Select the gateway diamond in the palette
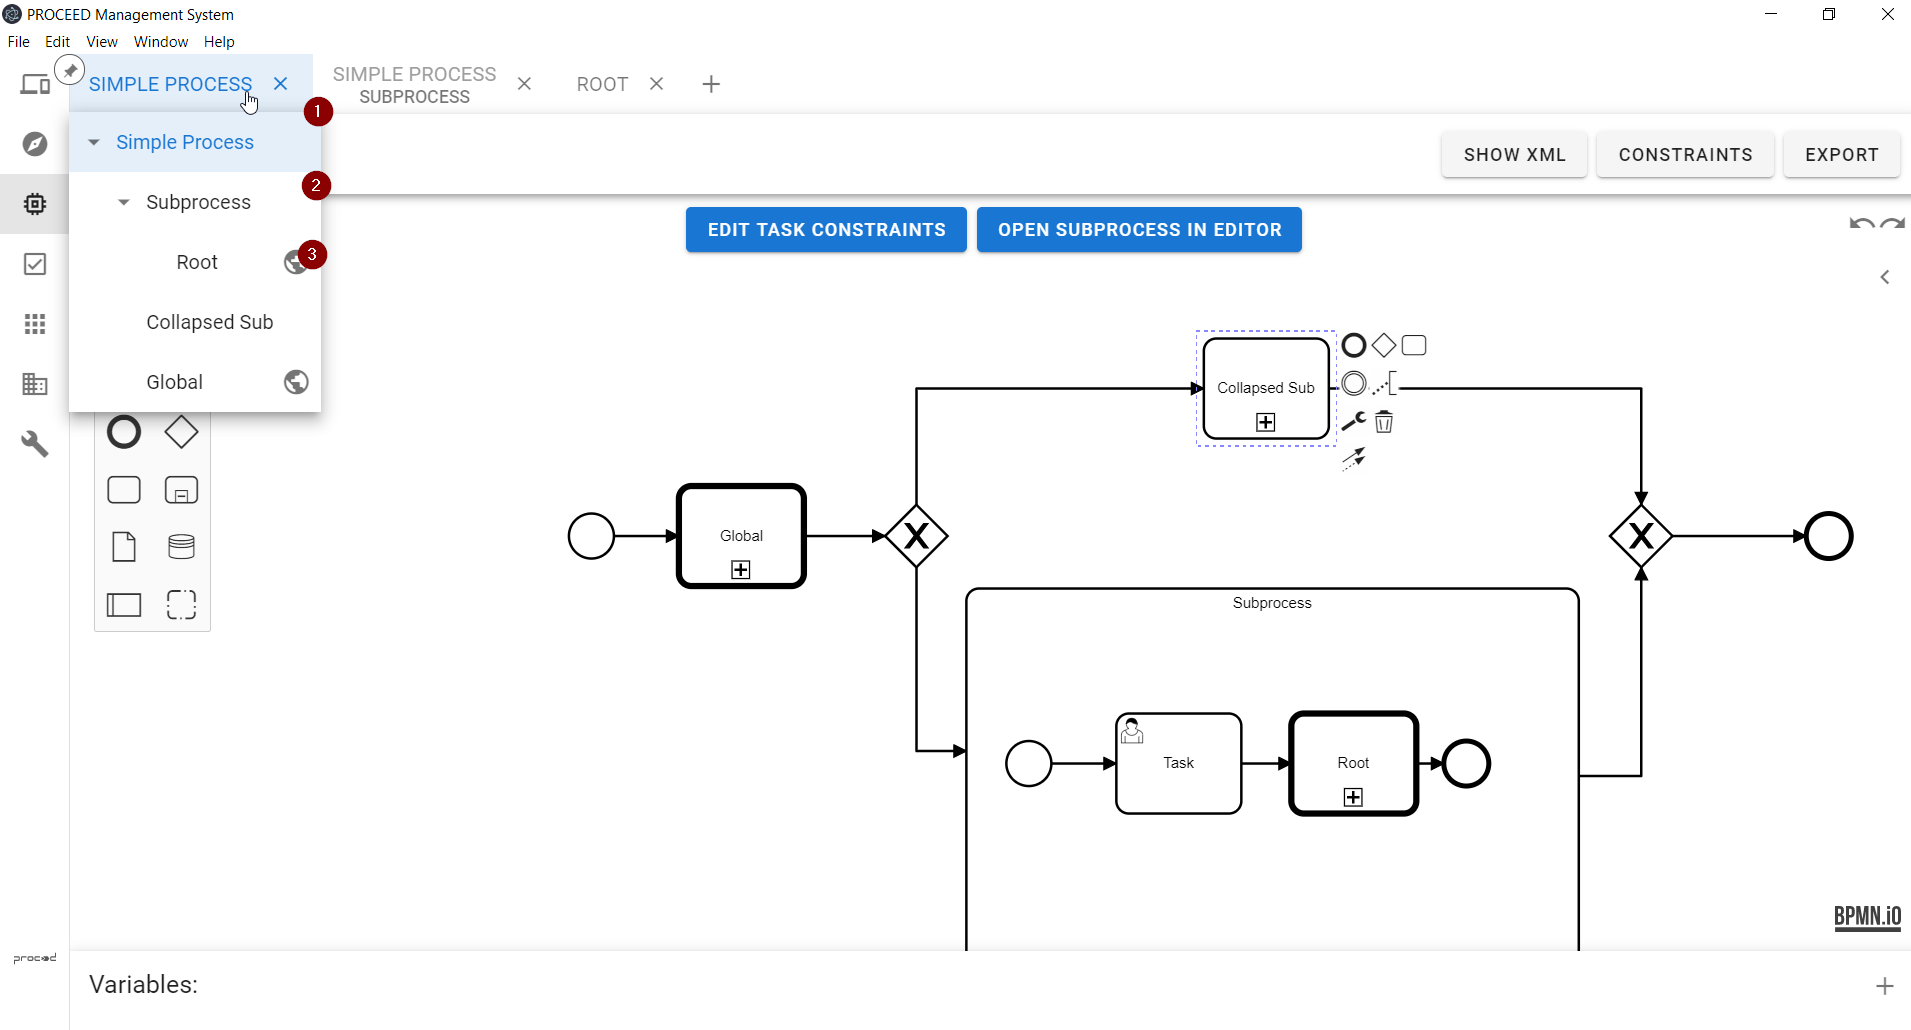The width and height of the screenshot is (1911, 1030). [181, 433]
